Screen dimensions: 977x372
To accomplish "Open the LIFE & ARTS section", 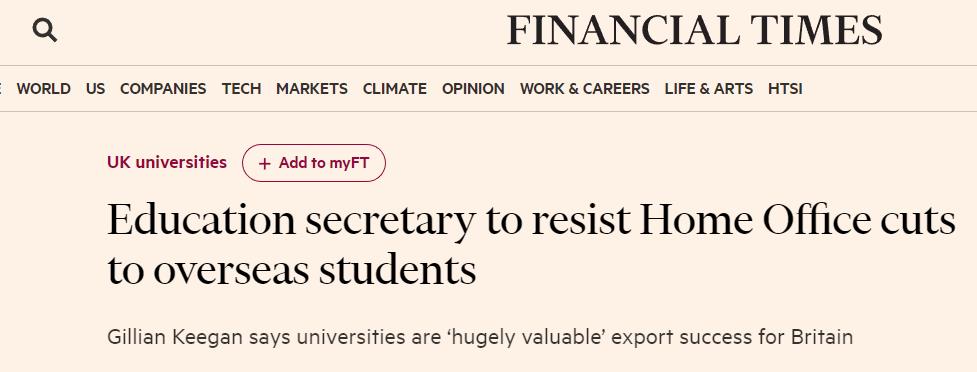I will click(x=708, y=89).
